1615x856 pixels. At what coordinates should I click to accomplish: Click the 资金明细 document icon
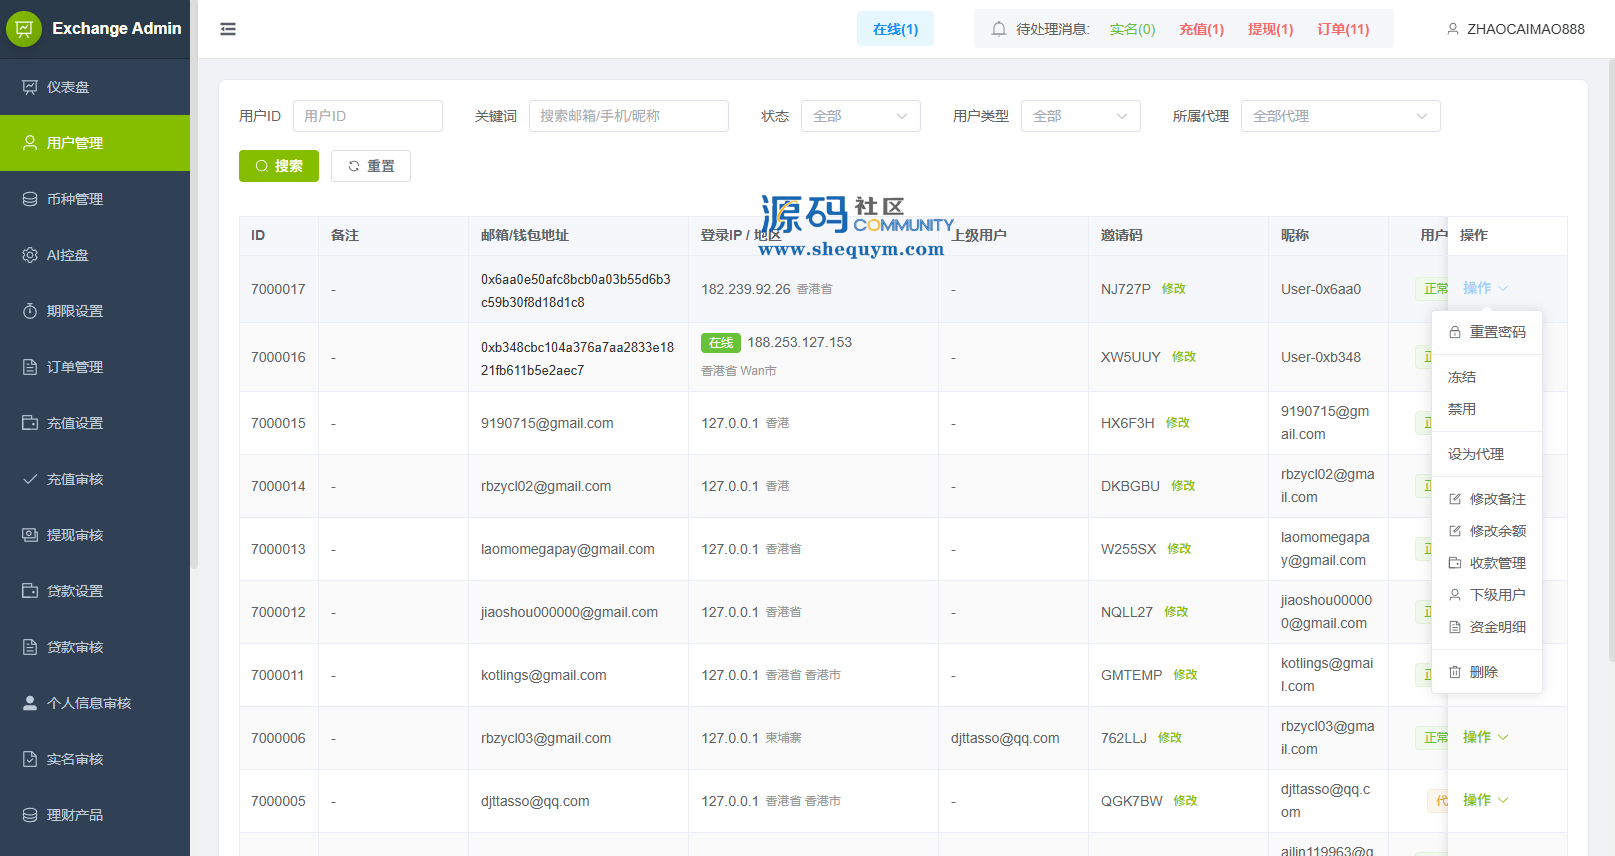[1455, 627]
